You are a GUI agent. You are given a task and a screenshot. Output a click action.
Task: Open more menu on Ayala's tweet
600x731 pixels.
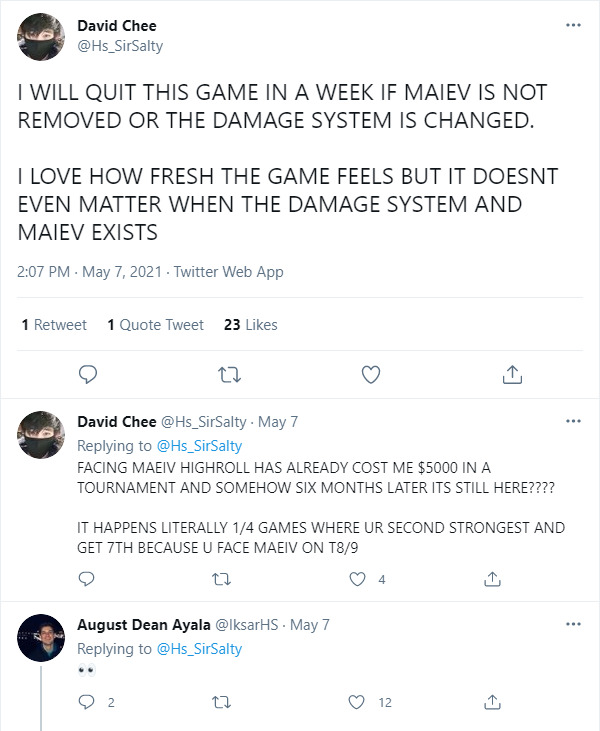pos(572,624)
